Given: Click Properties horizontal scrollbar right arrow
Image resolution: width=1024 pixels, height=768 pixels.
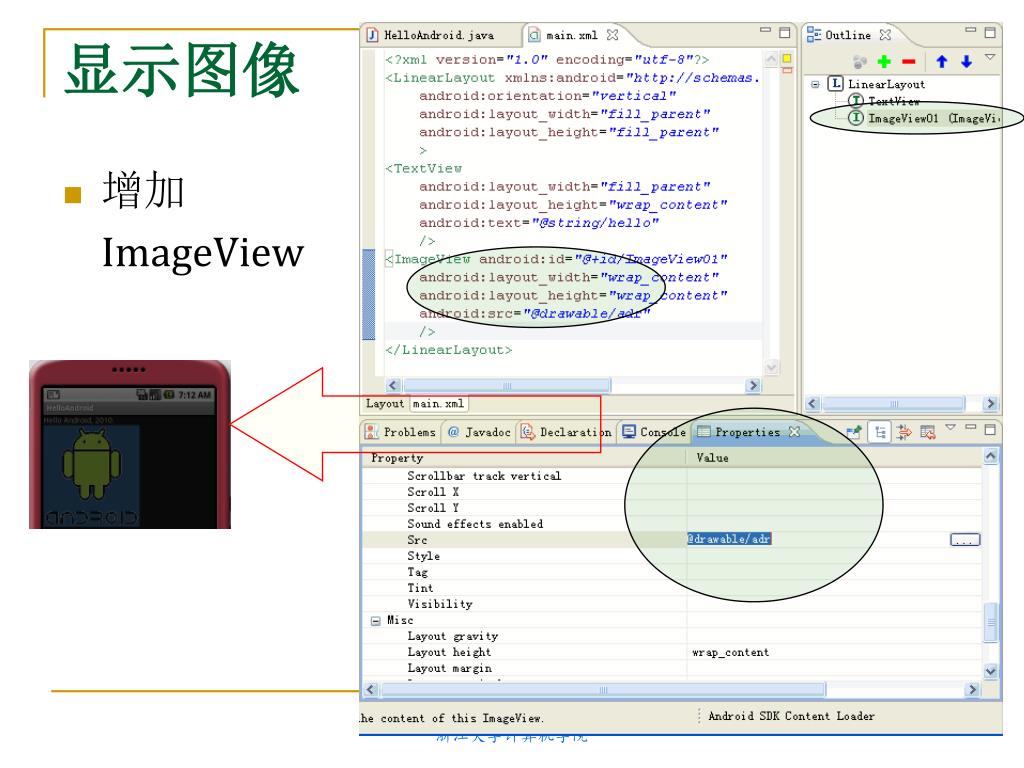Looking at the screenshot, I should [972, 690].
